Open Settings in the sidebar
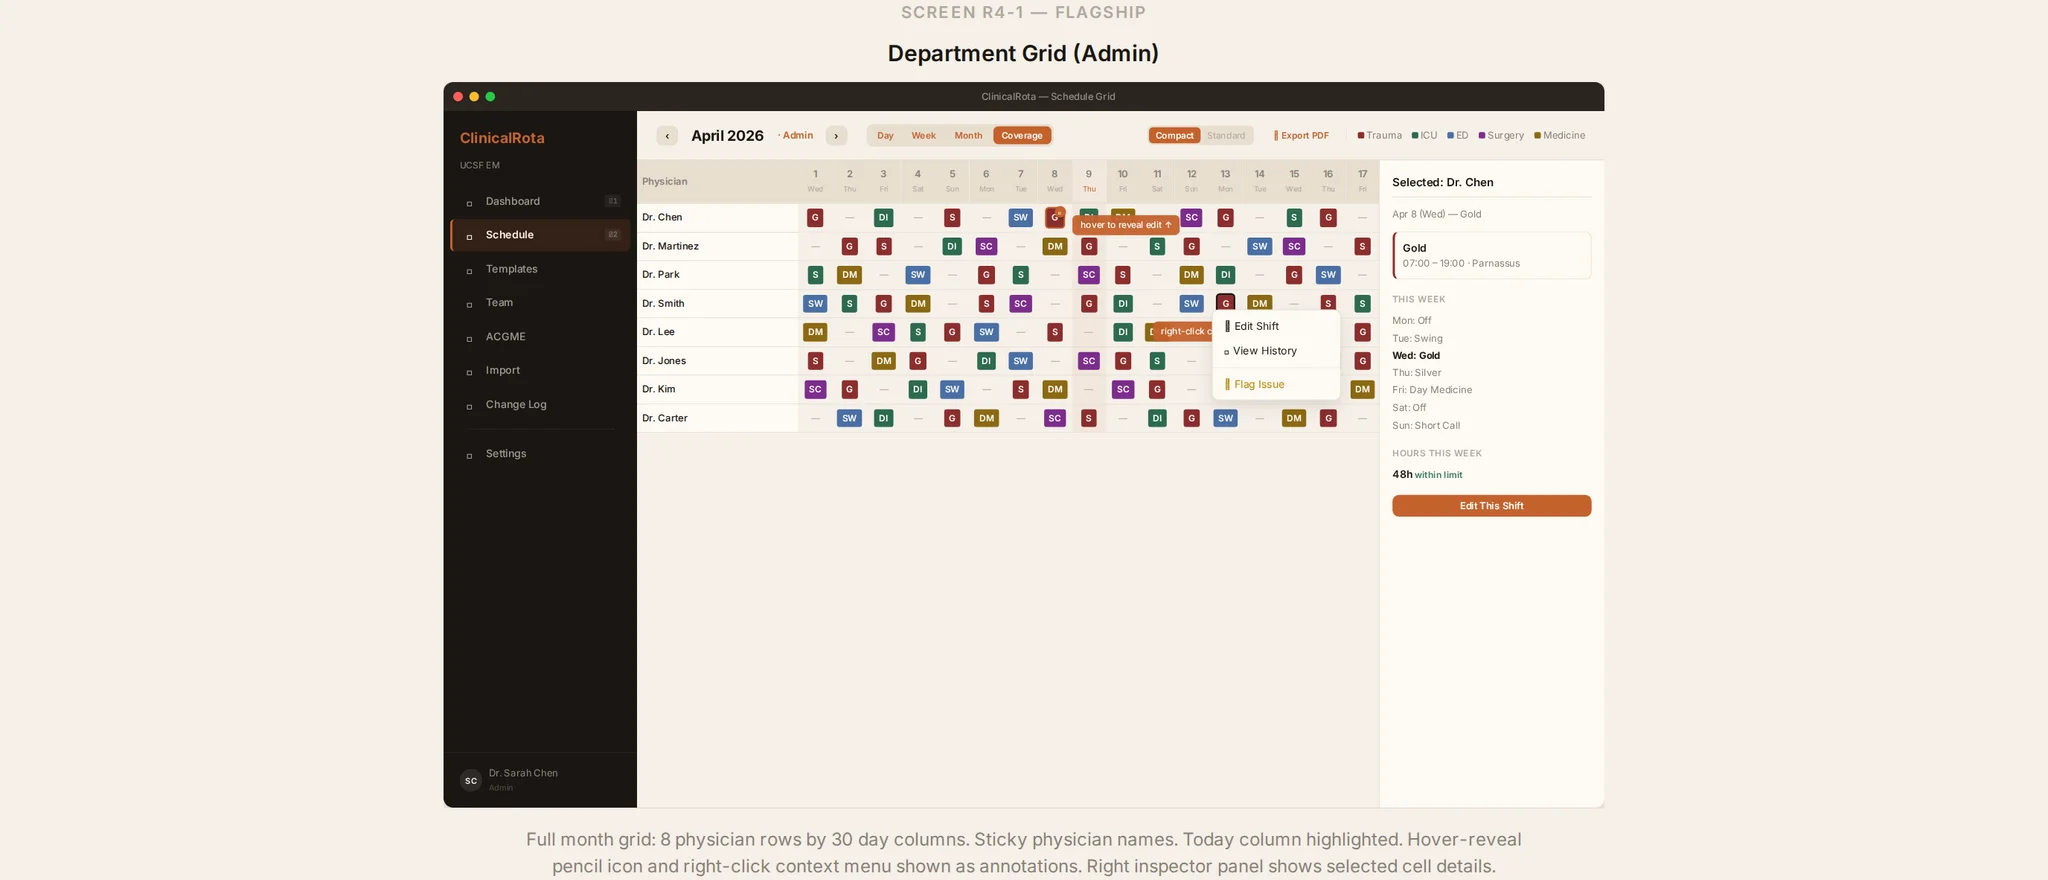This screenshot has width=2048, height=880. tap(540, 454)
